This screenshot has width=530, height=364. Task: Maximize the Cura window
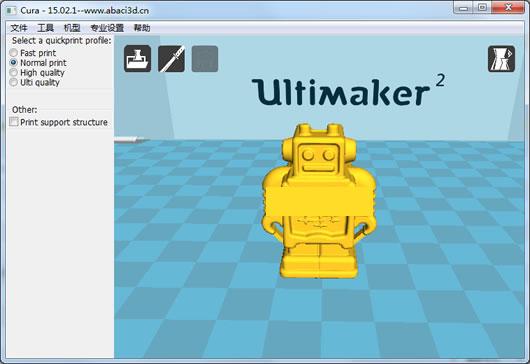click(x=482, y=8)
